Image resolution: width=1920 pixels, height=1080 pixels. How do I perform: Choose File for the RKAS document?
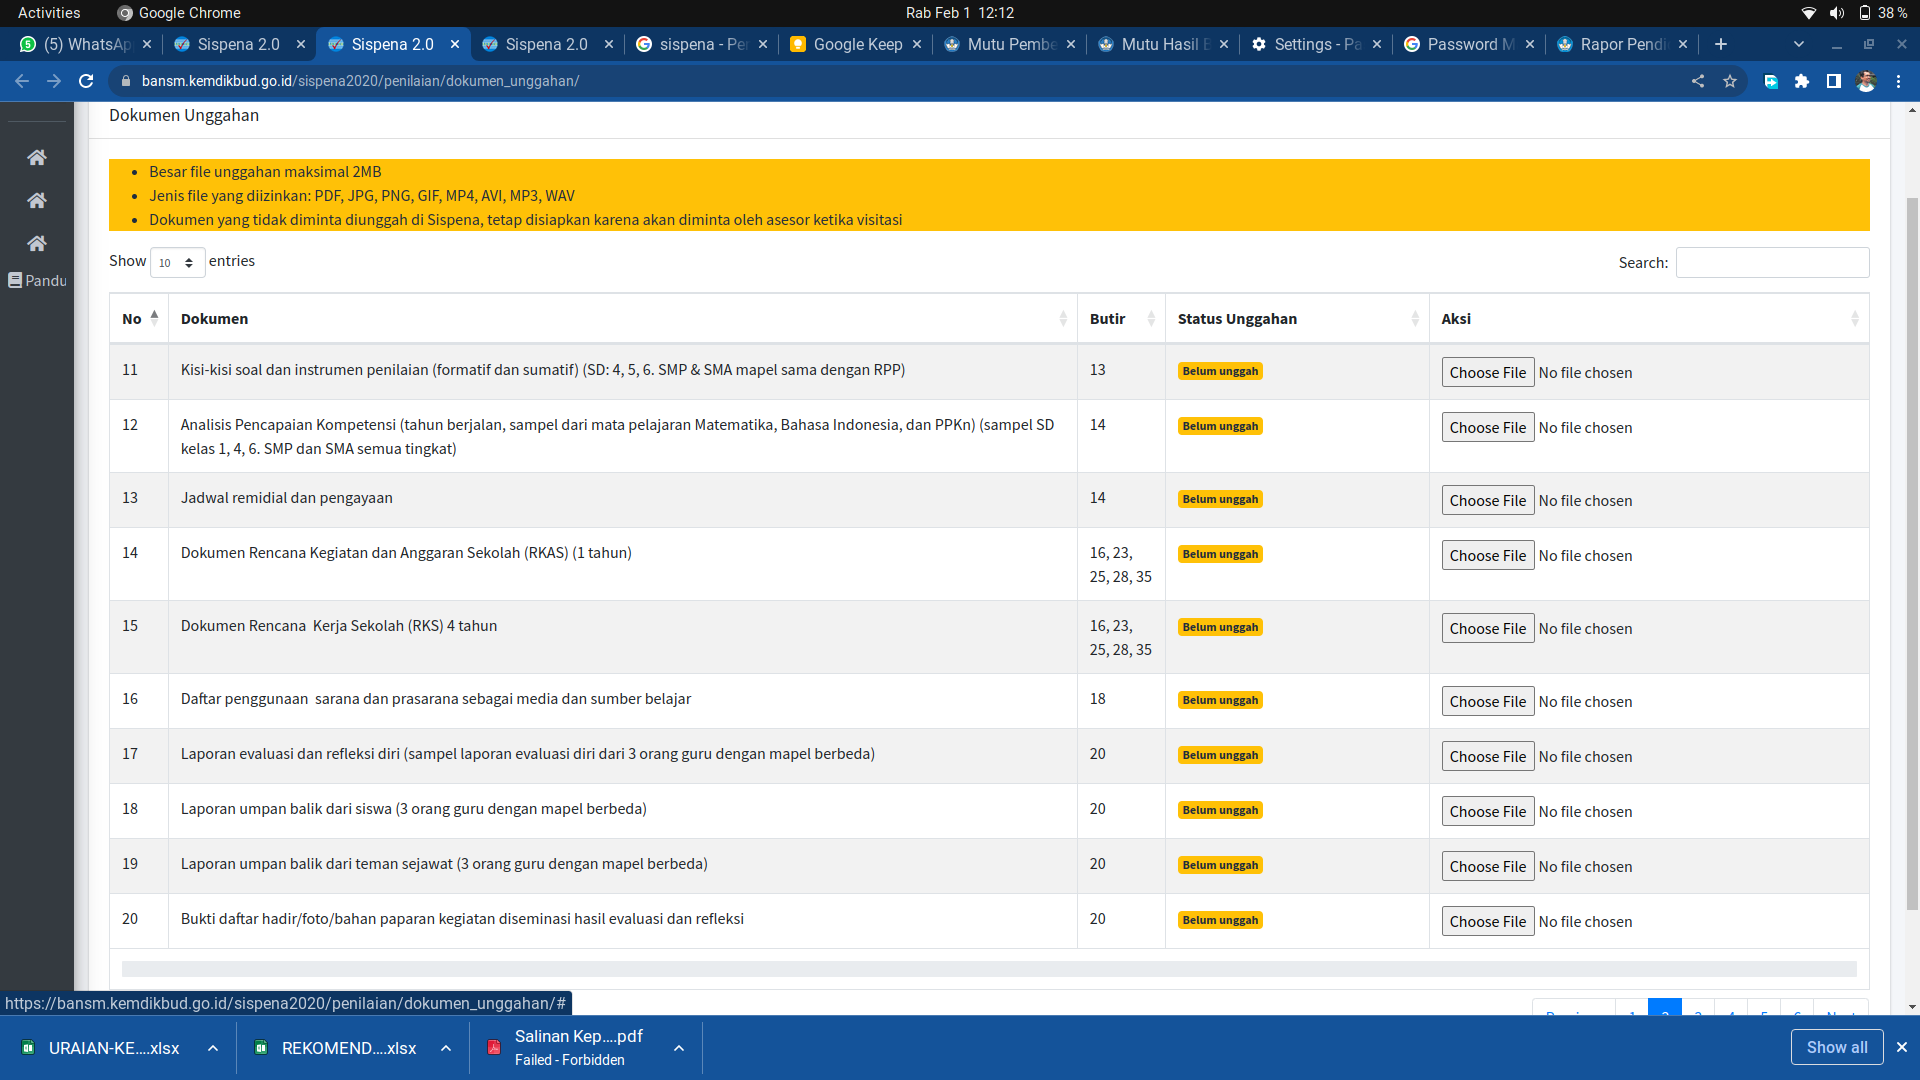tap(1488, 555)
